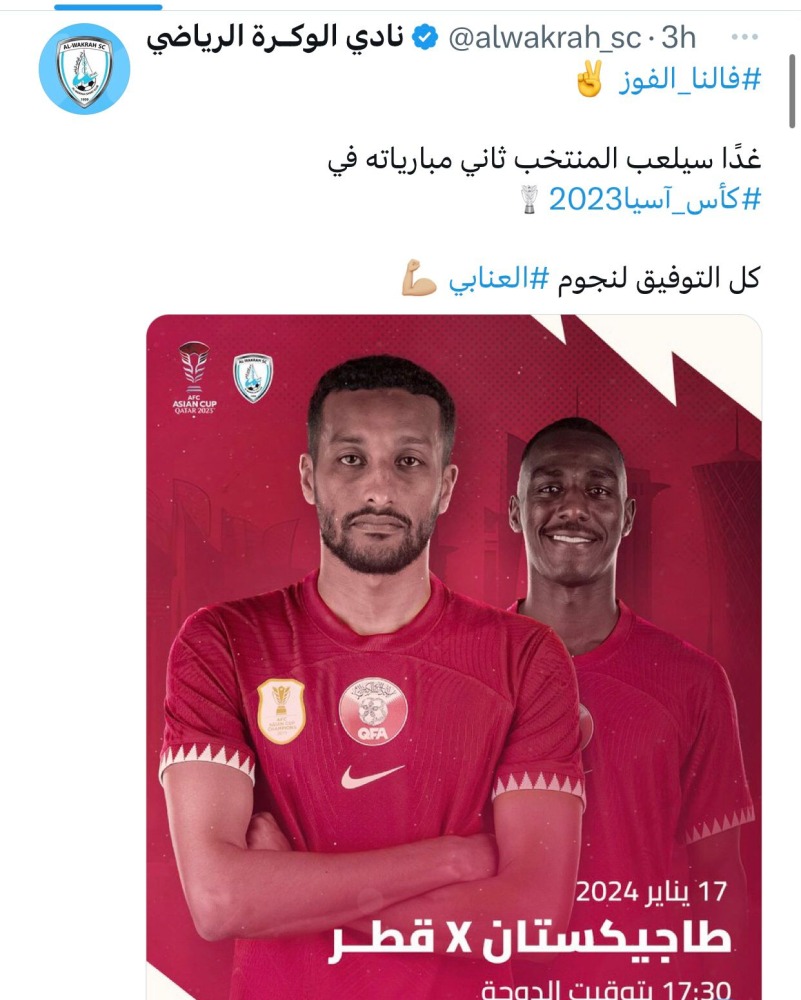Open the match poster image
Viewport: 801px width, 1000px height.
pos(454,657)
